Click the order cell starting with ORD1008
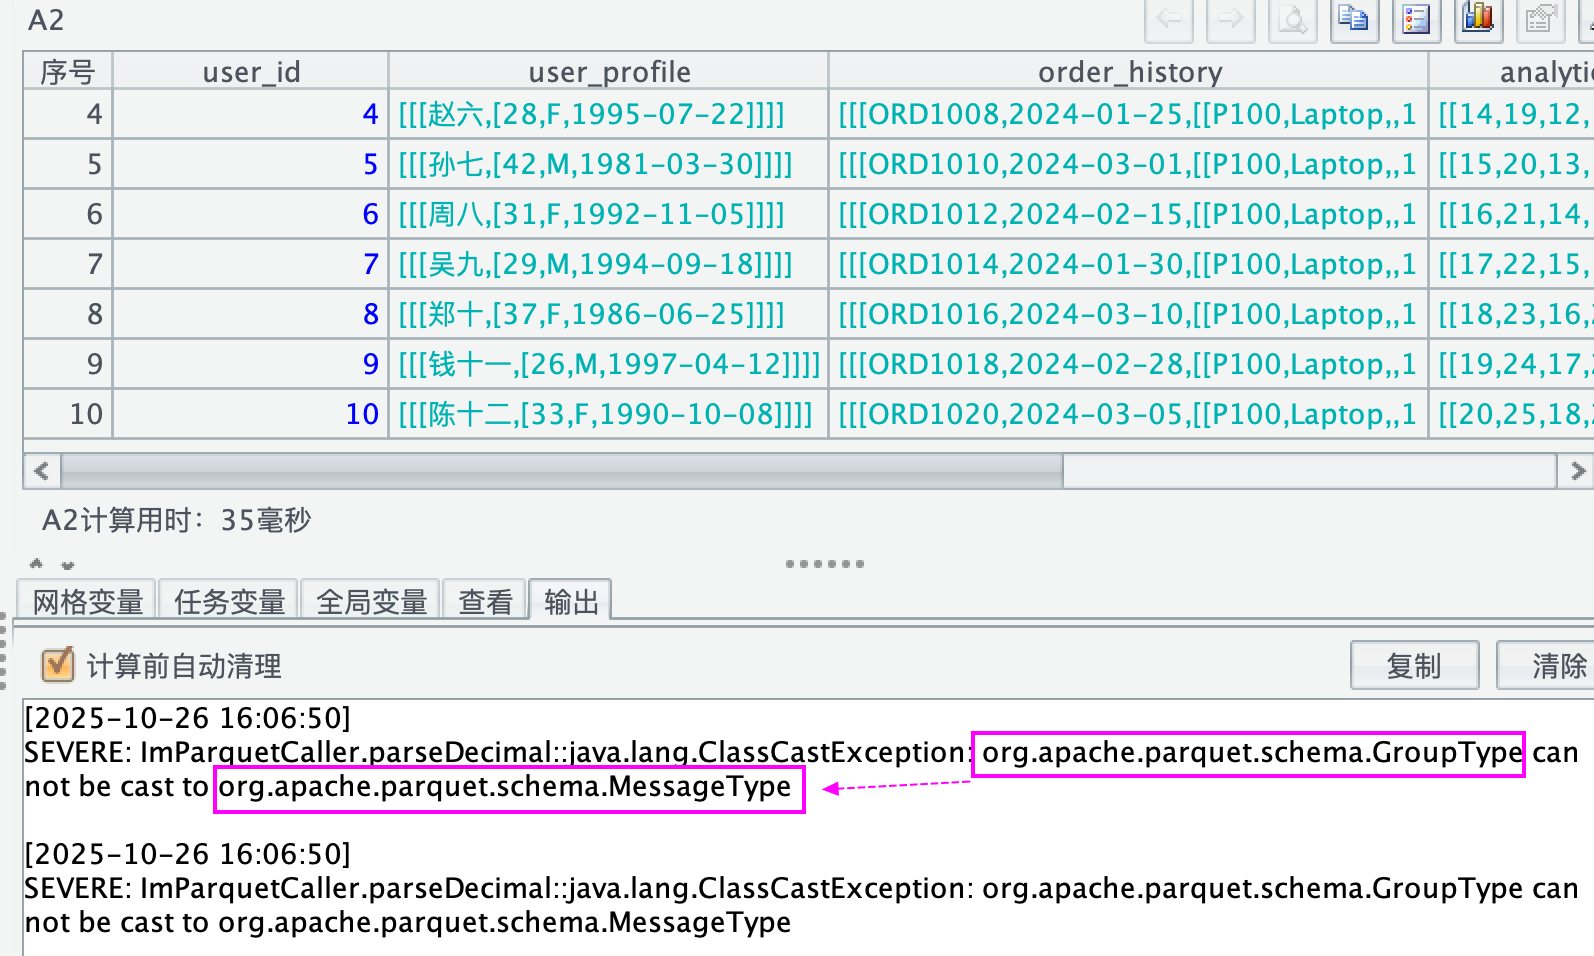This screenshot has height=956, width=1594. click(x=1129, y=114)
